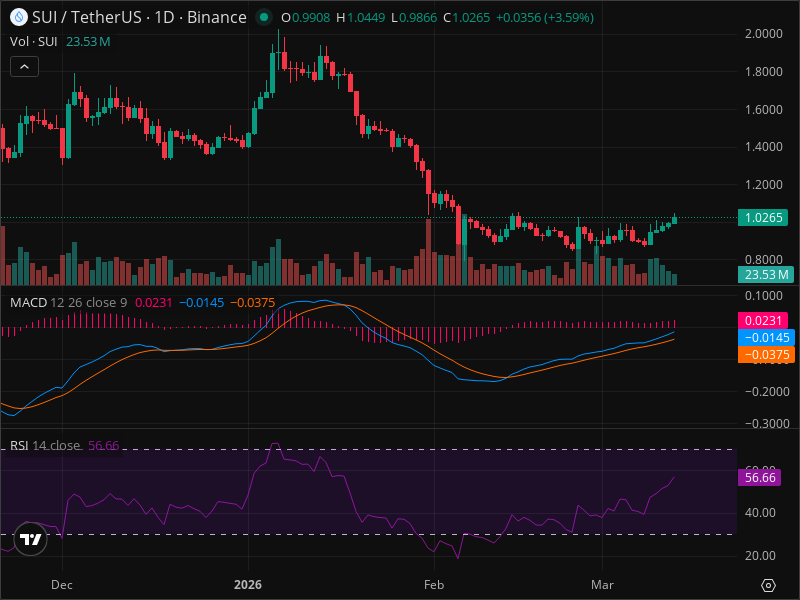Click the close value C1.0265 in header
This screenshot has height=600, width=800.
[x=466, y=18]
